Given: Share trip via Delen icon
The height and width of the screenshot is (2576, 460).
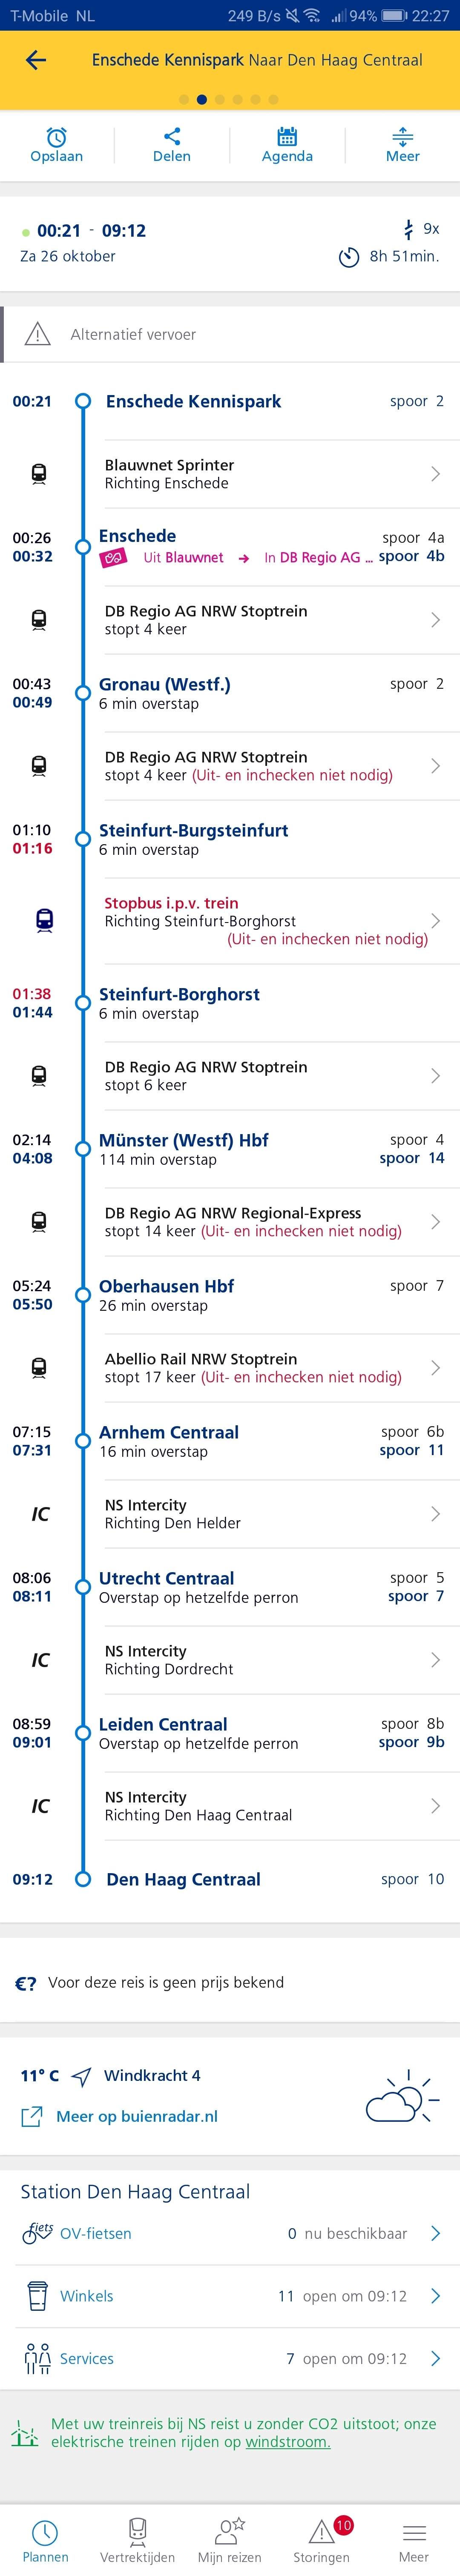Looking at the screenshot, I should pyautogui.click(x=172, y=145).
